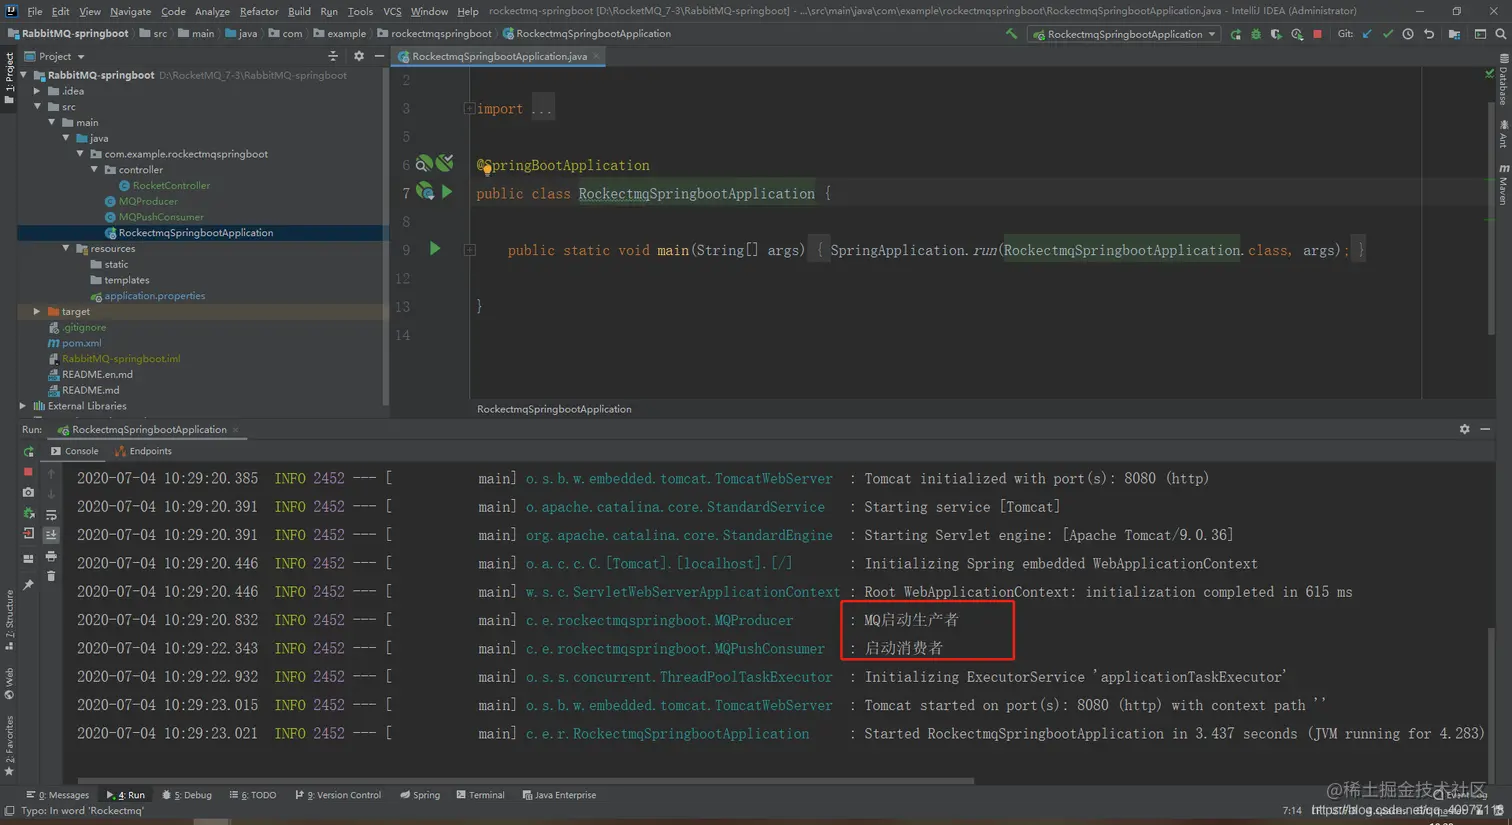Toggle Soft-Wrap in the console
The height and width of the screenshot is (825, 1512).
(x=51, y=514)
